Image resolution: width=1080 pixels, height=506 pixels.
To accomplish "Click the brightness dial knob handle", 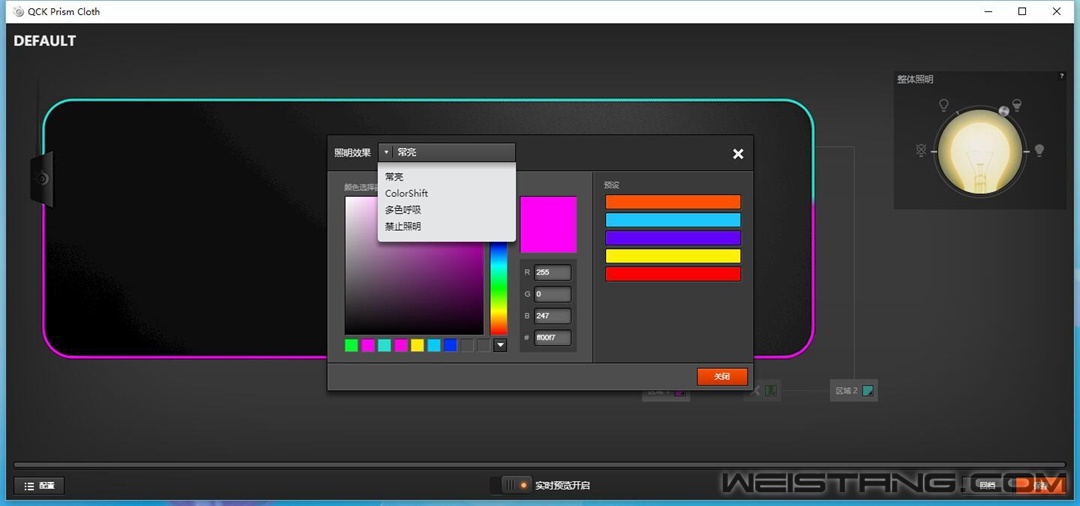I will point(1004,111).
